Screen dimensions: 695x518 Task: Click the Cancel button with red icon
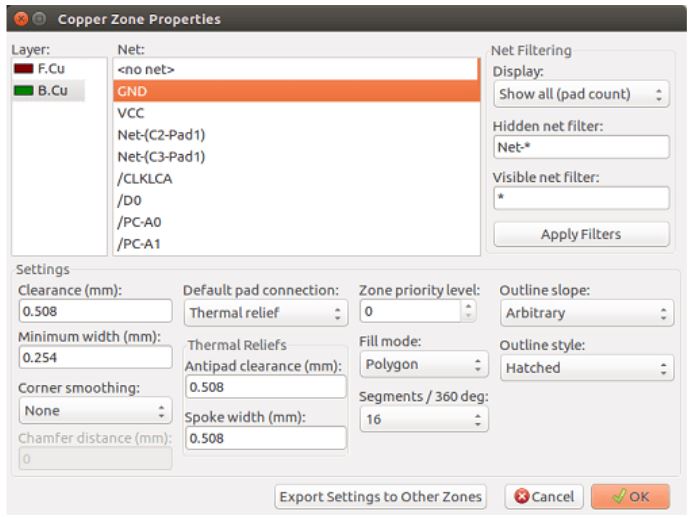(544, 497)
